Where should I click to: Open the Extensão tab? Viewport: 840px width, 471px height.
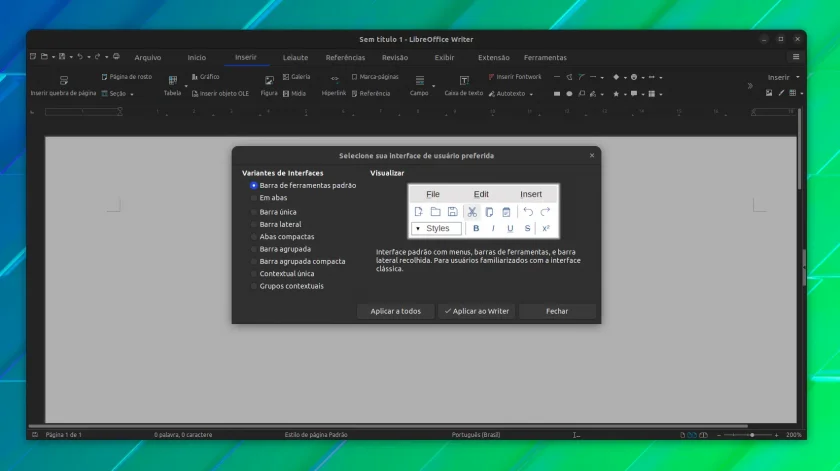pyautogui.click(x=493, y=57)
